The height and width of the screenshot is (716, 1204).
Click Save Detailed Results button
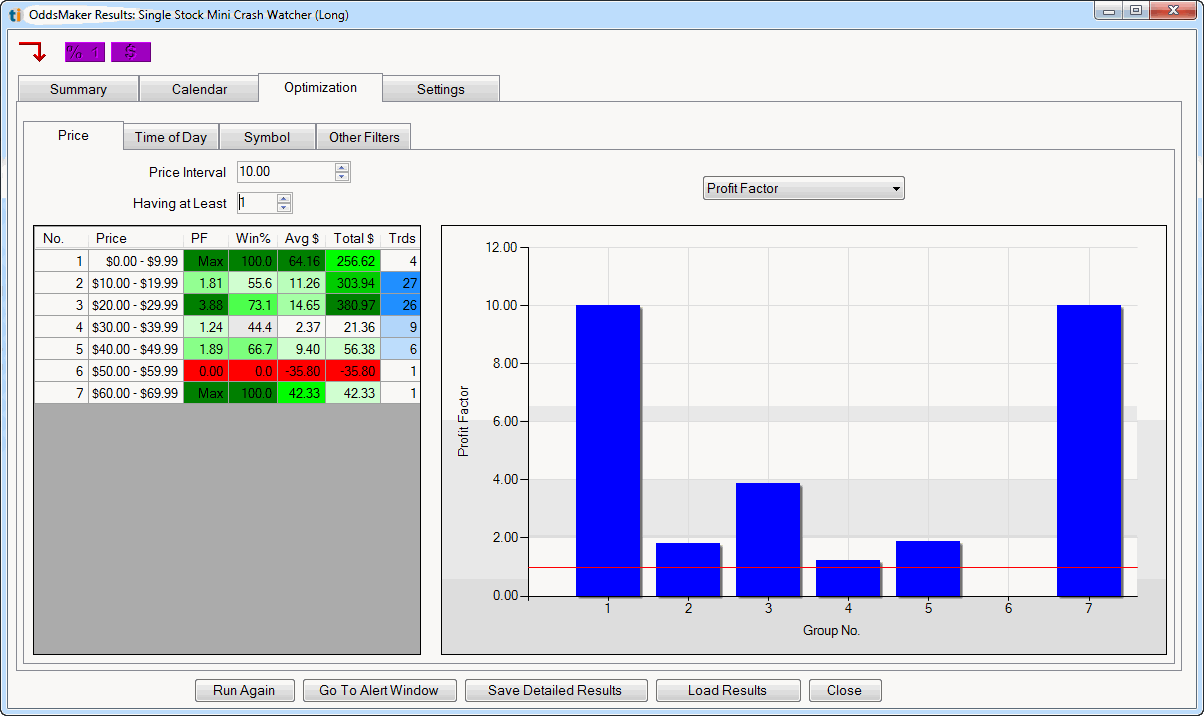point(555,690)
